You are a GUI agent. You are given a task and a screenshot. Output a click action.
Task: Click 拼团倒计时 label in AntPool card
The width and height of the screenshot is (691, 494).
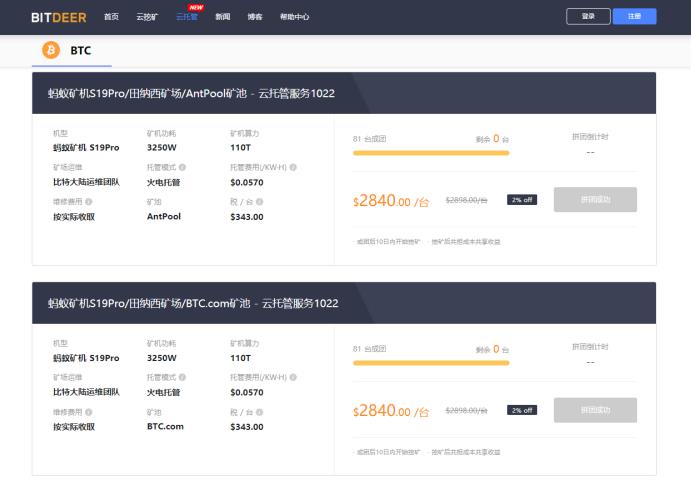pos(590,137)
